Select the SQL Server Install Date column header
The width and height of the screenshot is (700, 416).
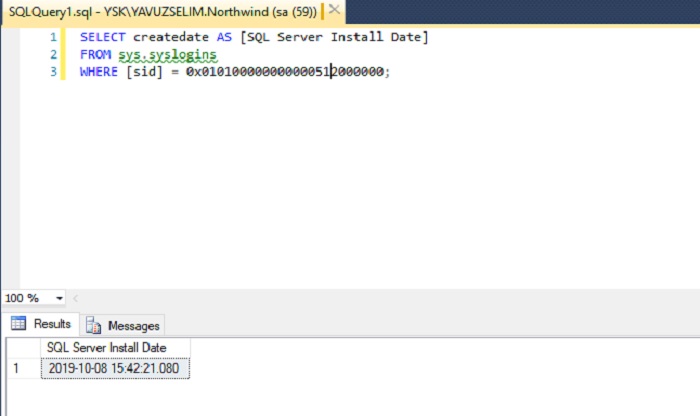pos(115,348)
